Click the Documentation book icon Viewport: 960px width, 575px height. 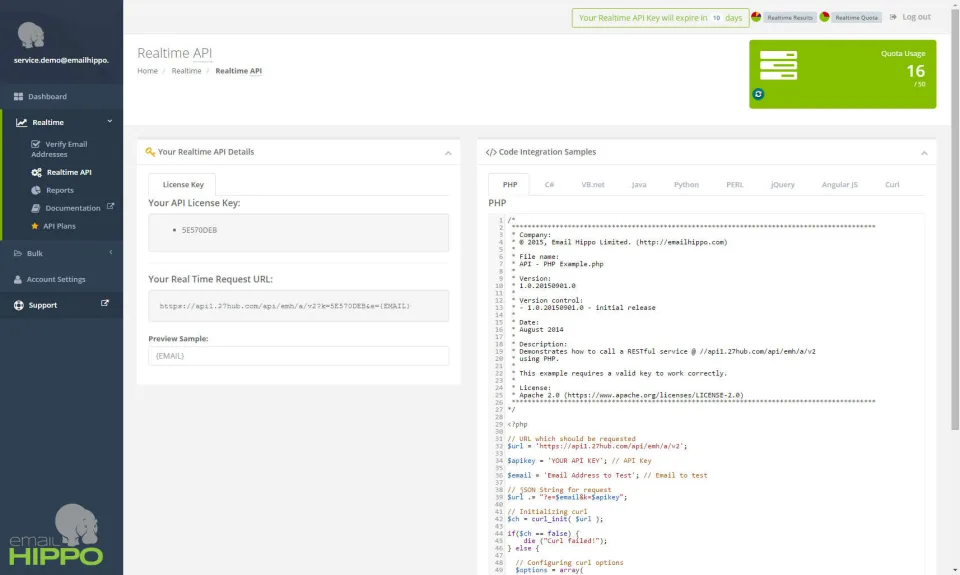[x=36, y=208]
